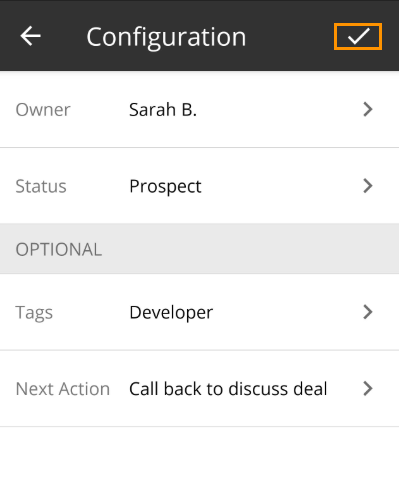The image size is (399, 477).
Task: Select the Status field label
Action: (41, 186)
